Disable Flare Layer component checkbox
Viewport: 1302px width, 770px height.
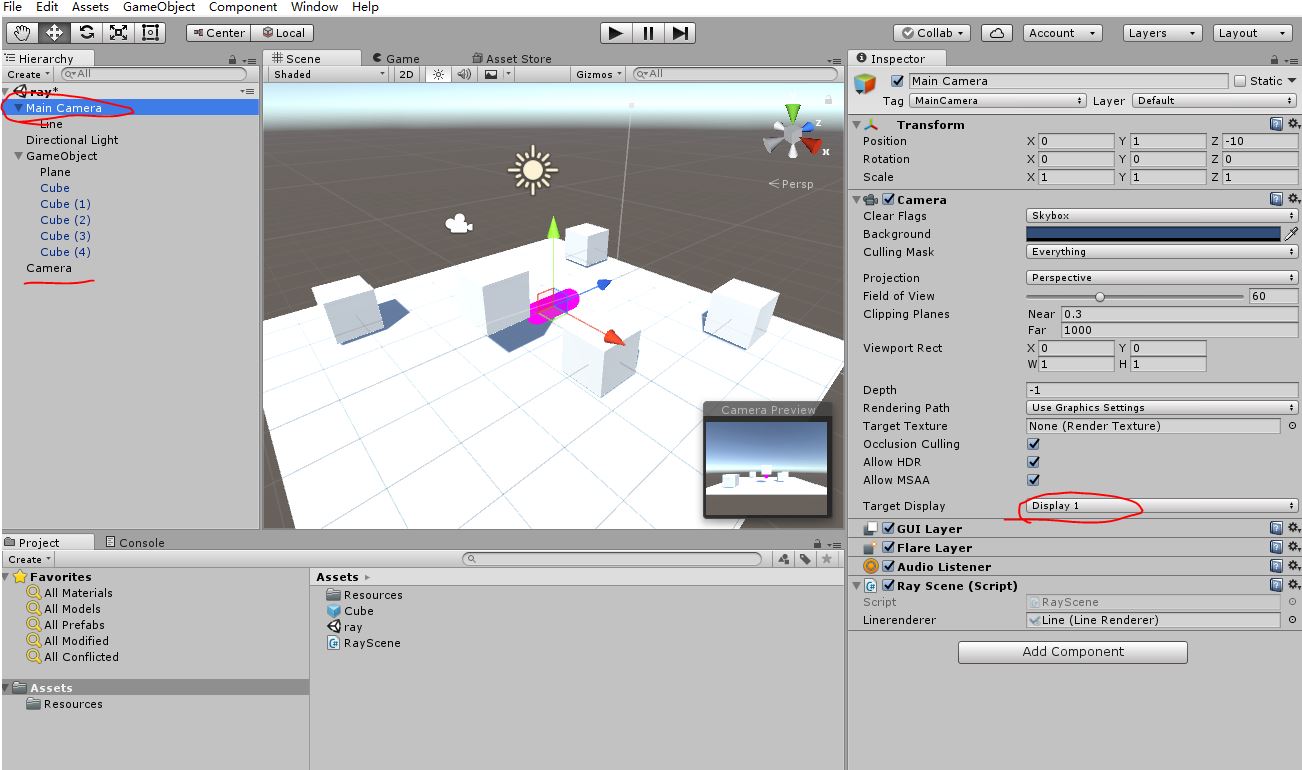click(888, 547)
